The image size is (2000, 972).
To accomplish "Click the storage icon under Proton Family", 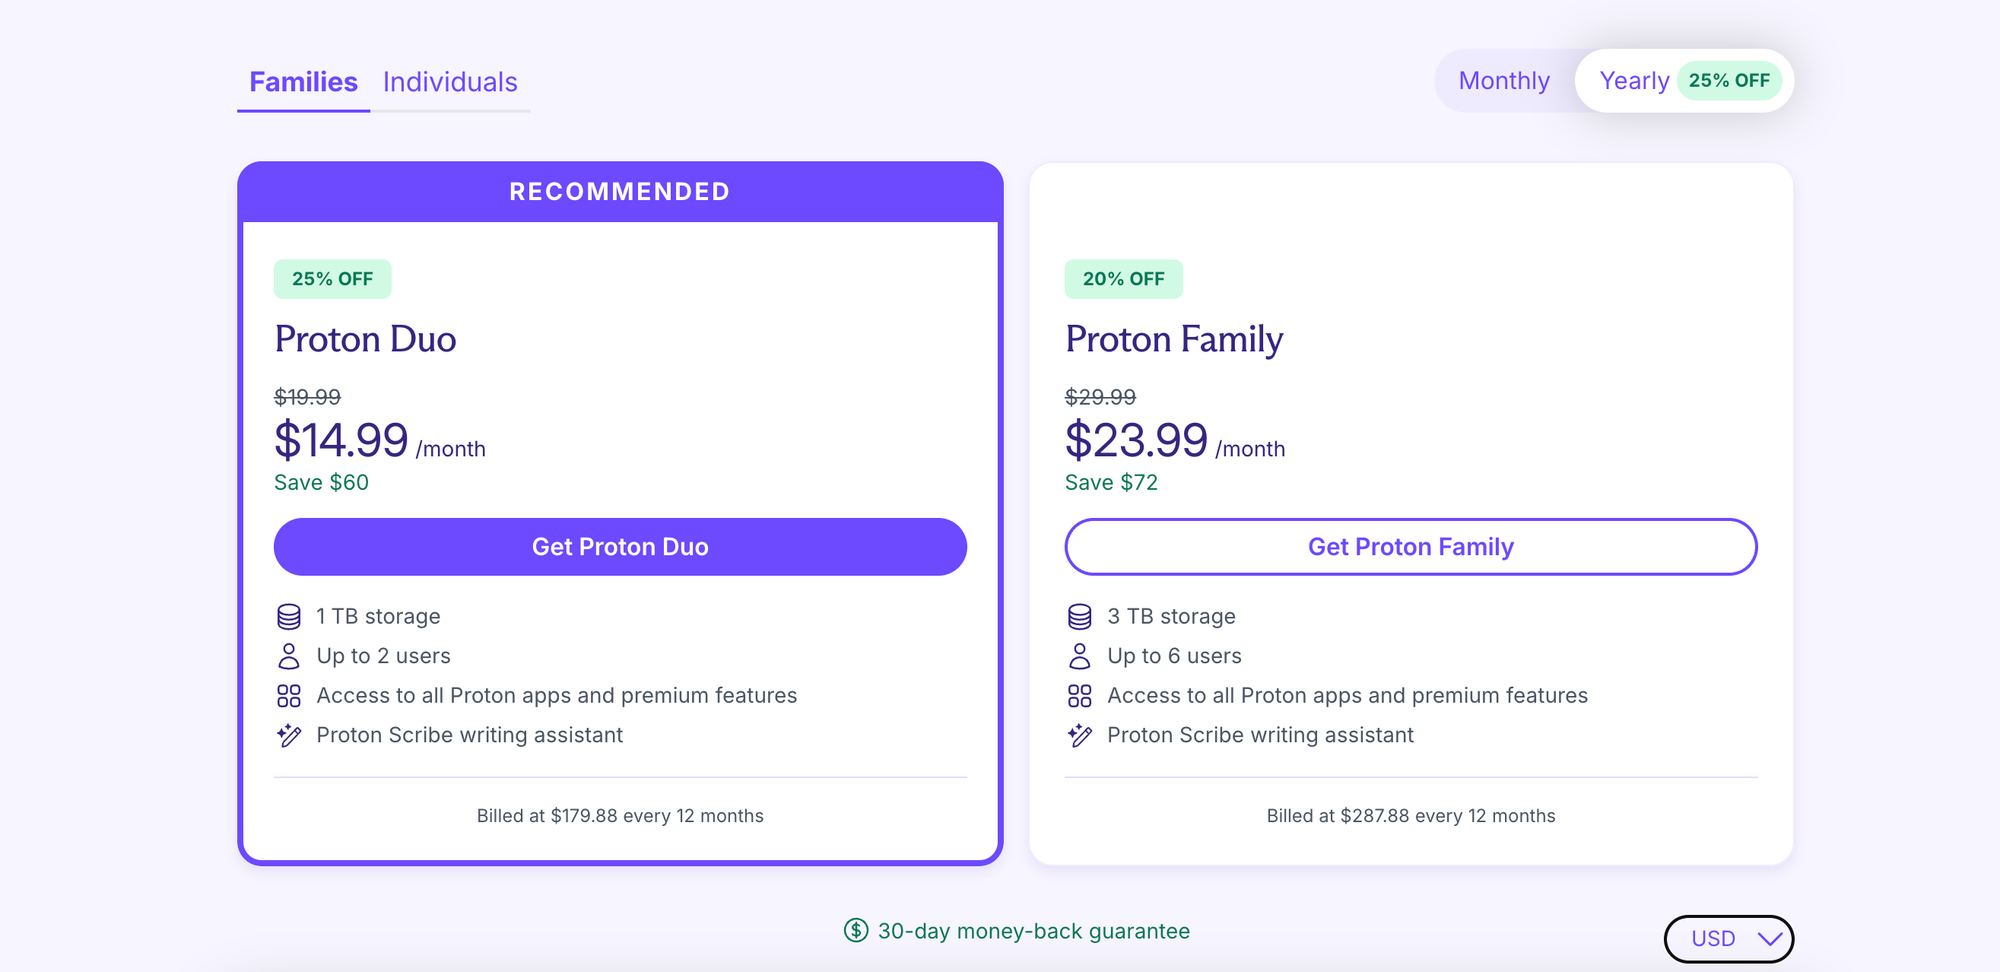I will [x=1080, y=616].
